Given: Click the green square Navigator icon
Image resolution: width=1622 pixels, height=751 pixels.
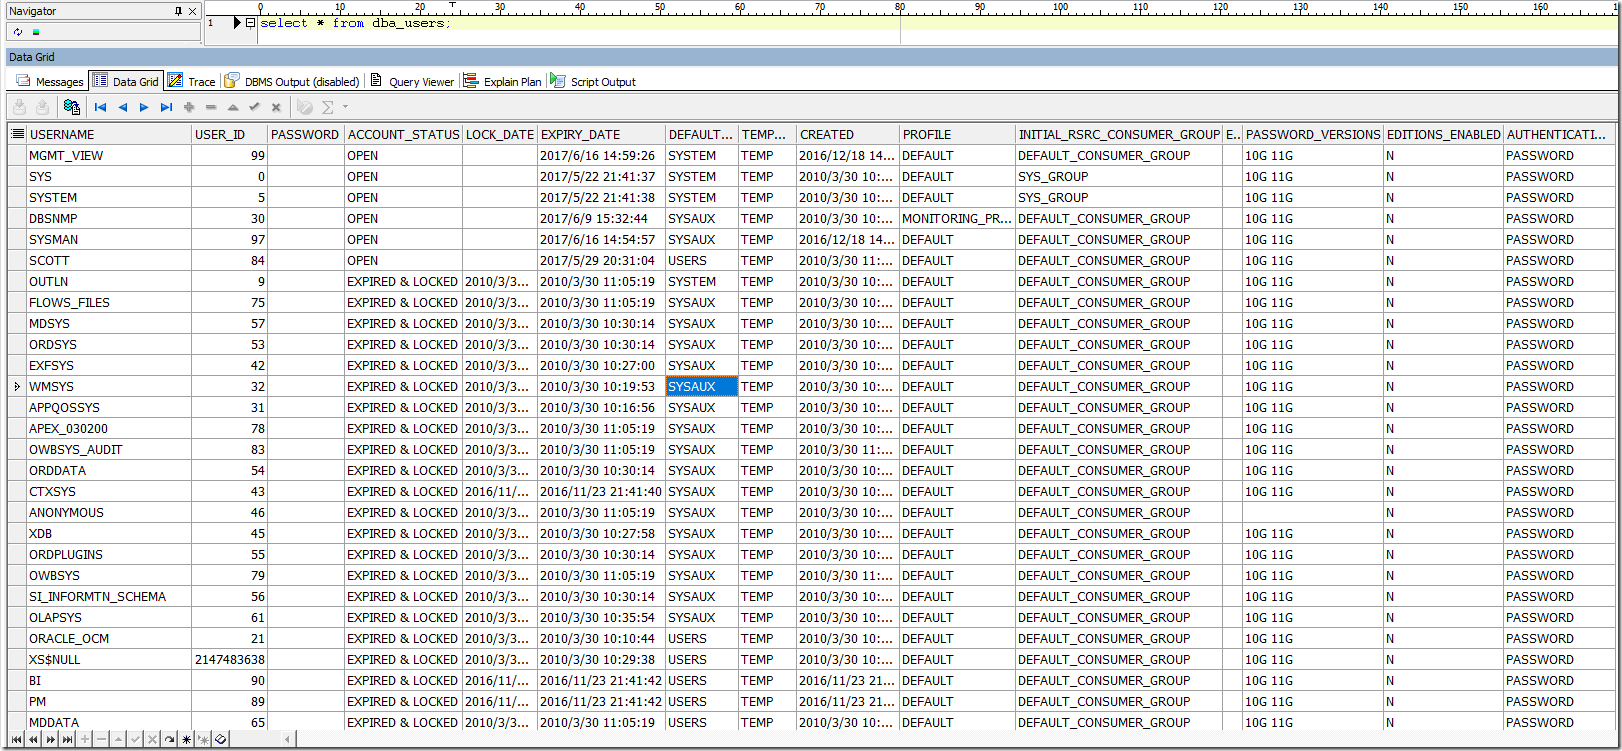Looking at the screenshot, I should click(x=36, y=32).
